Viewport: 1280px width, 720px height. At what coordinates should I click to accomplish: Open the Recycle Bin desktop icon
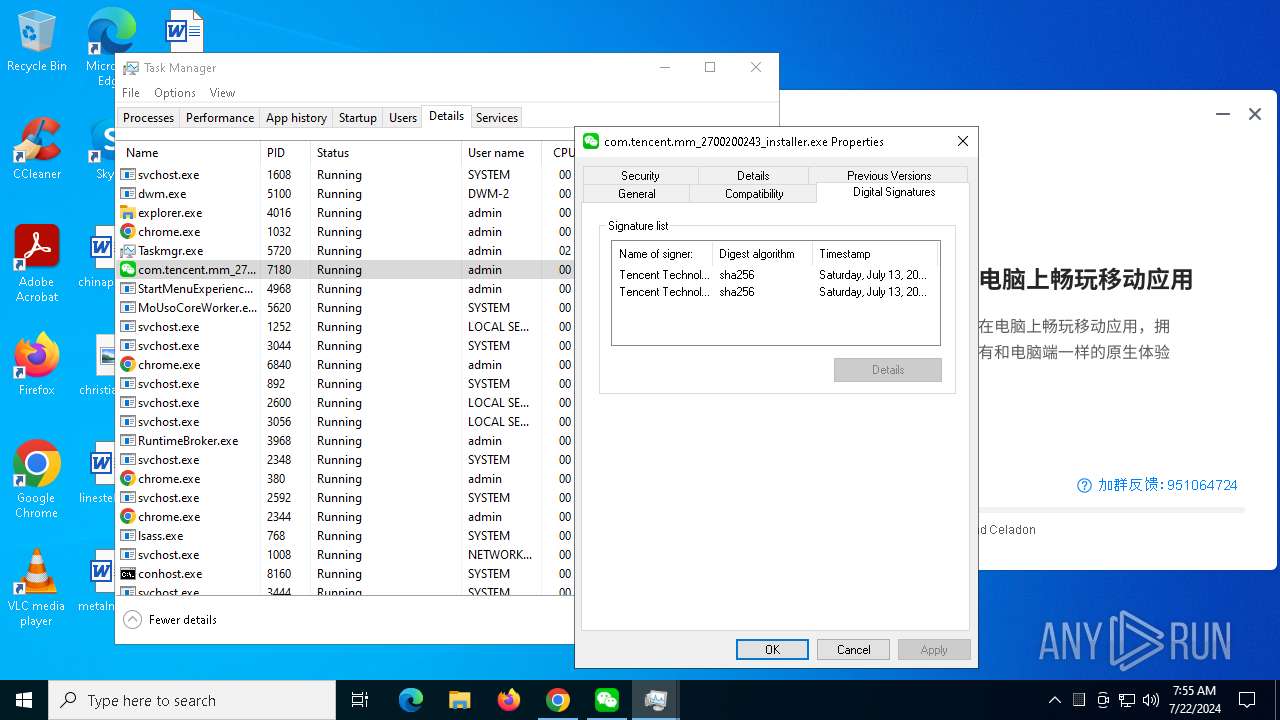pos(36,40)
